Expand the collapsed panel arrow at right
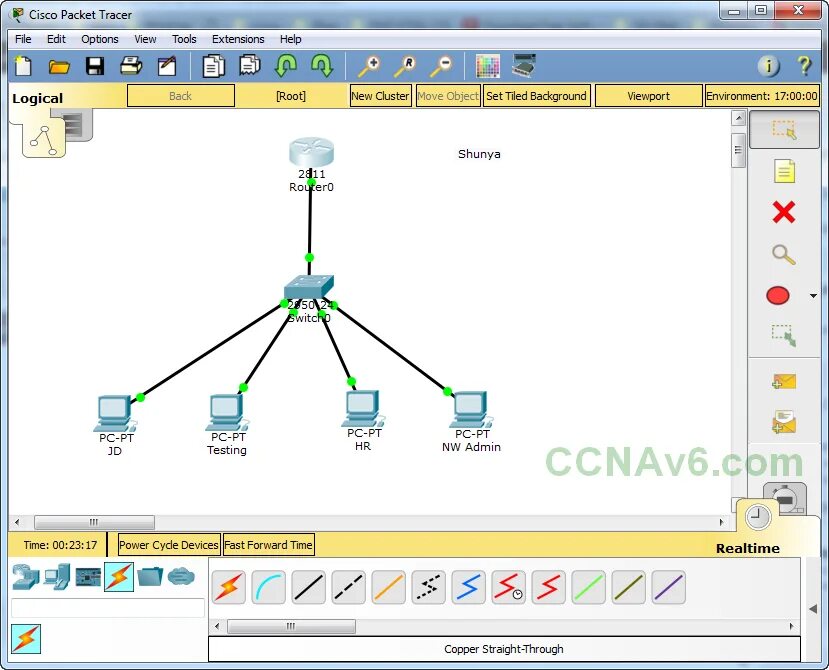Viewport: 829px width, 670px height. [813, 609]
